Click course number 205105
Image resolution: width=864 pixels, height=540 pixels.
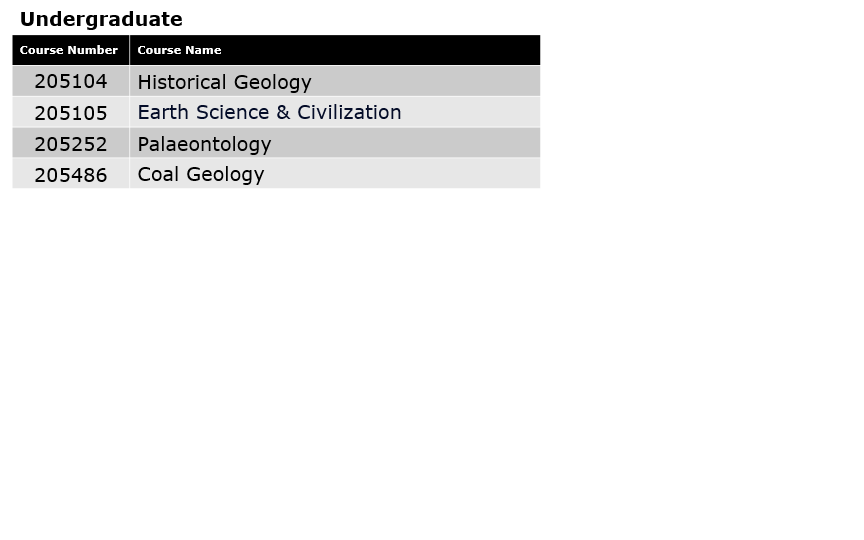[x=71, y=113]
